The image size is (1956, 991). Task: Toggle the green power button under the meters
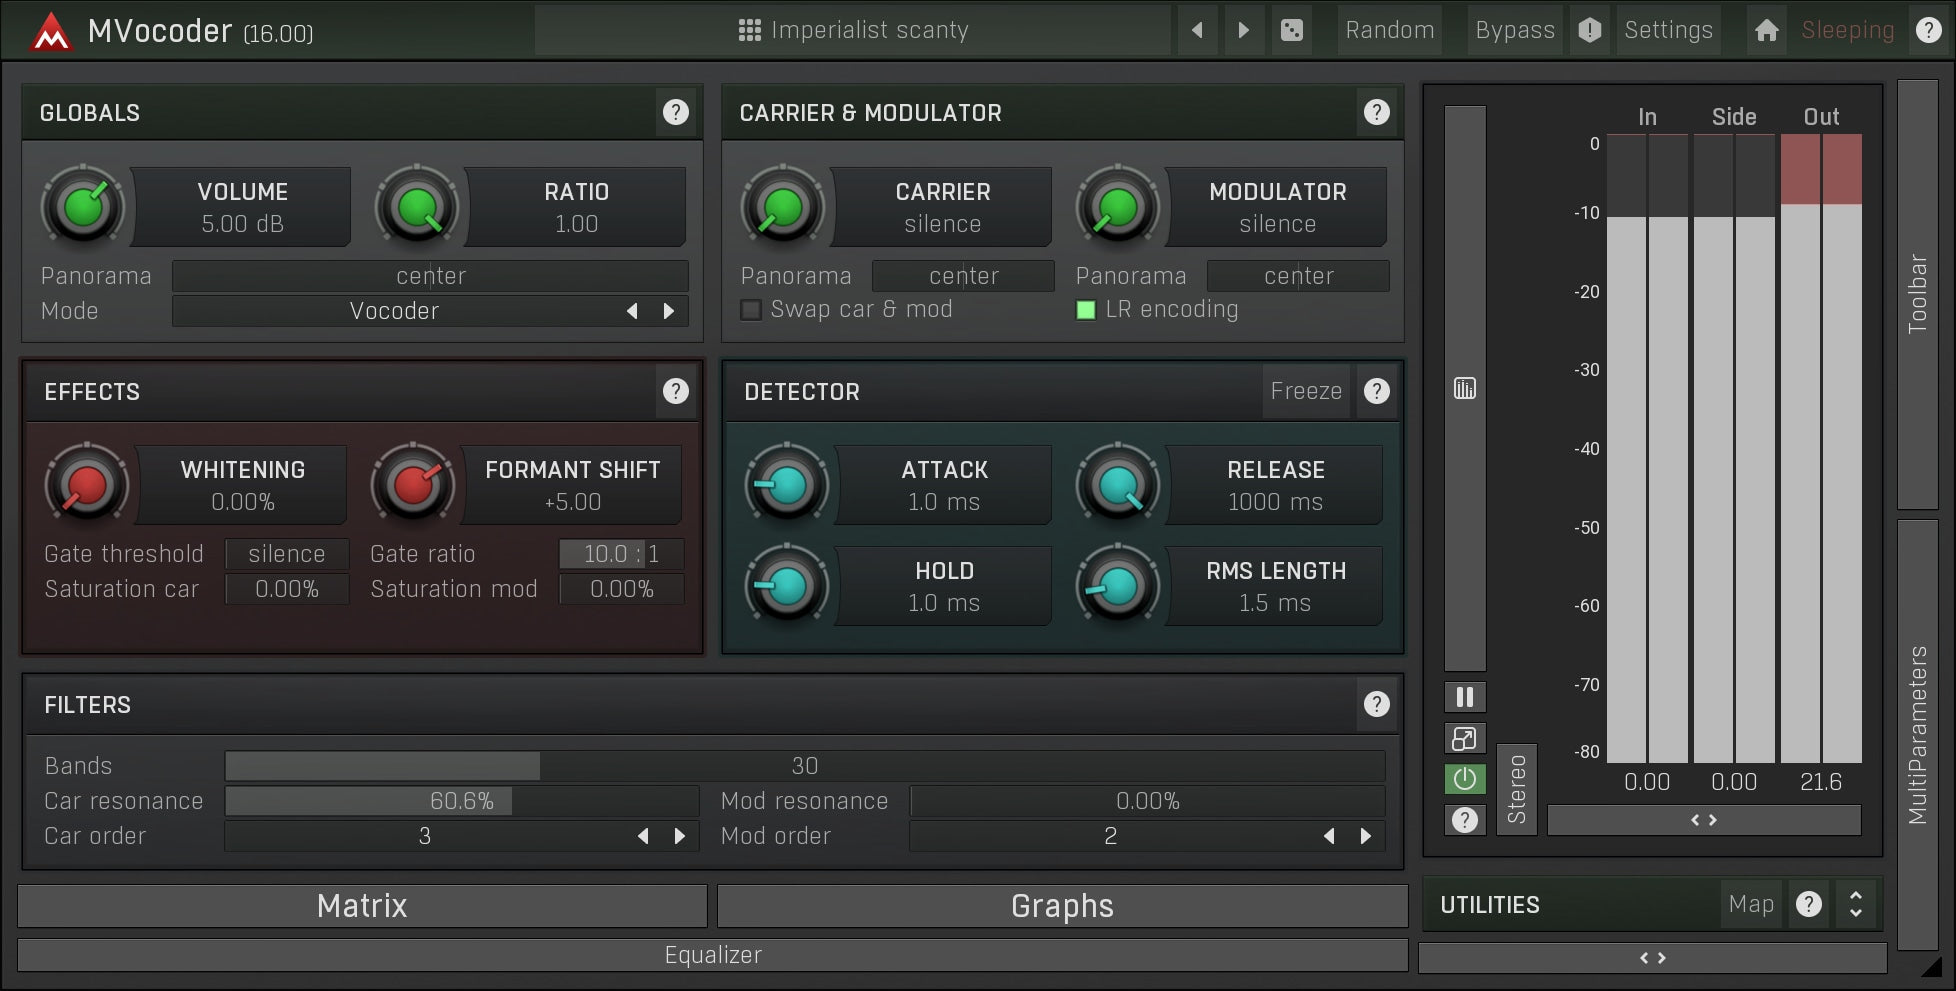click(x=1465, y=779)
